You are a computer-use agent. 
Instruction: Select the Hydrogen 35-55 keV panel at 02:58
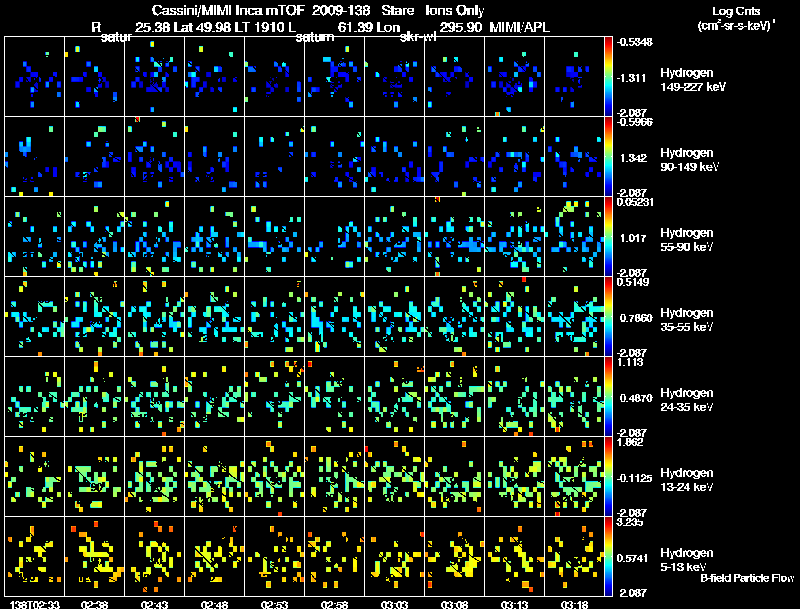pyautogui.click(x=335, y=316)
